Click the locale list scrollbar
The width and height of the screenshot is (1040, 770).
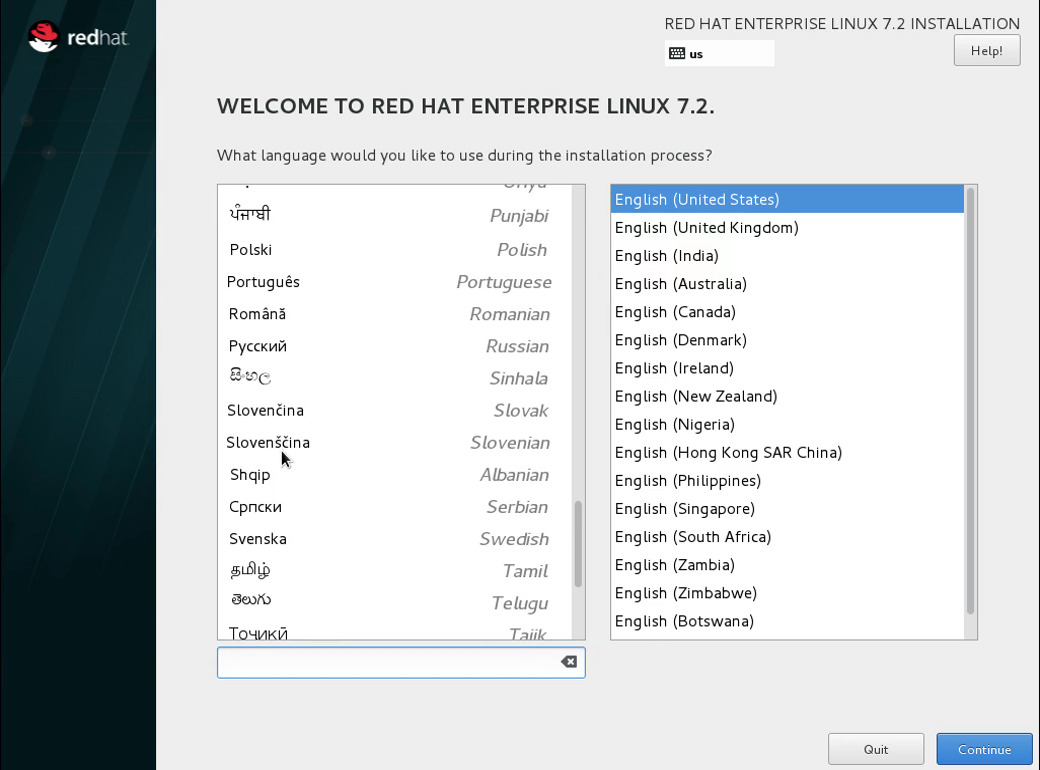(970, 401)
